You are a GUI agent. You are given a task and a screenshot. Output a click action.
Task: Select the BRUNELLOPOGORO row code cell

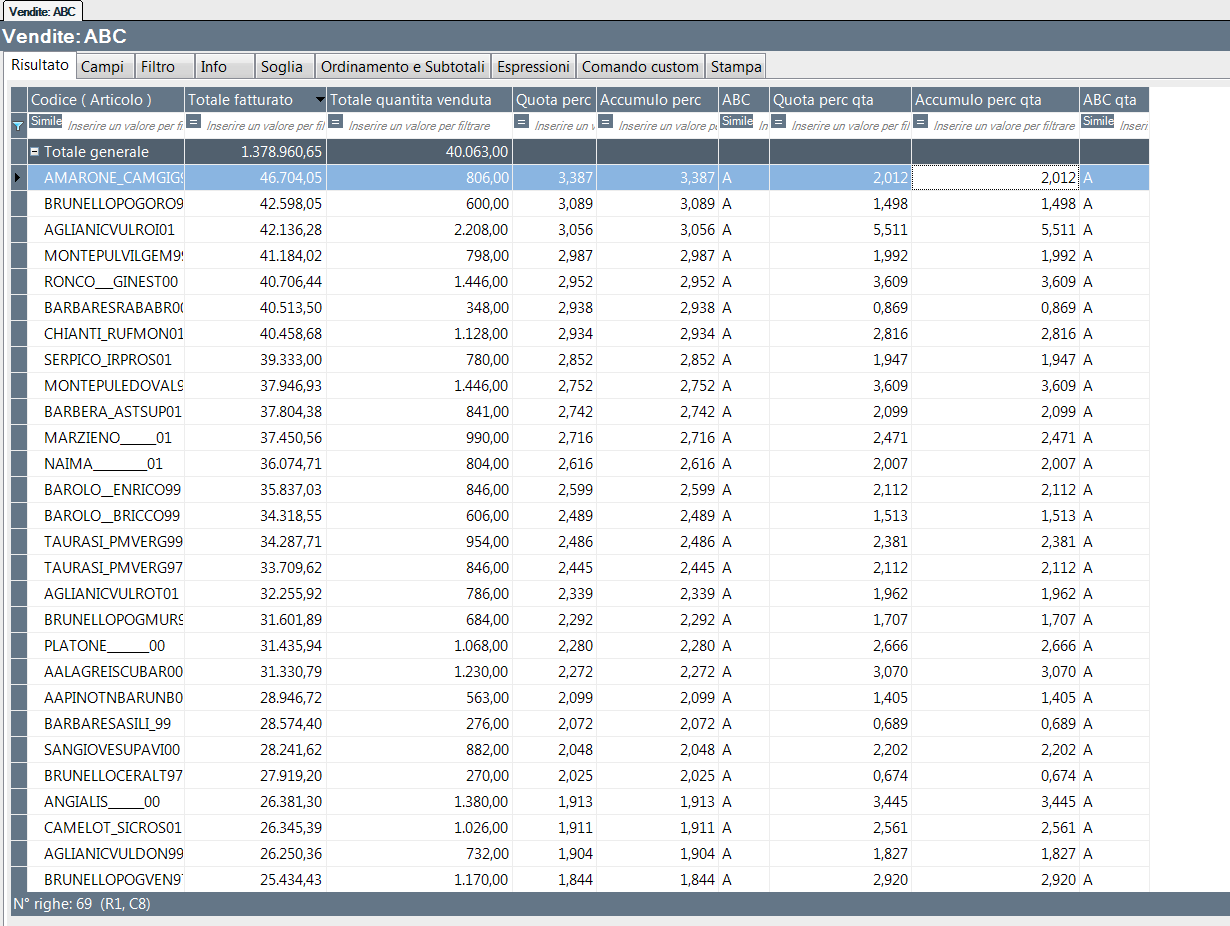point(113,204)
